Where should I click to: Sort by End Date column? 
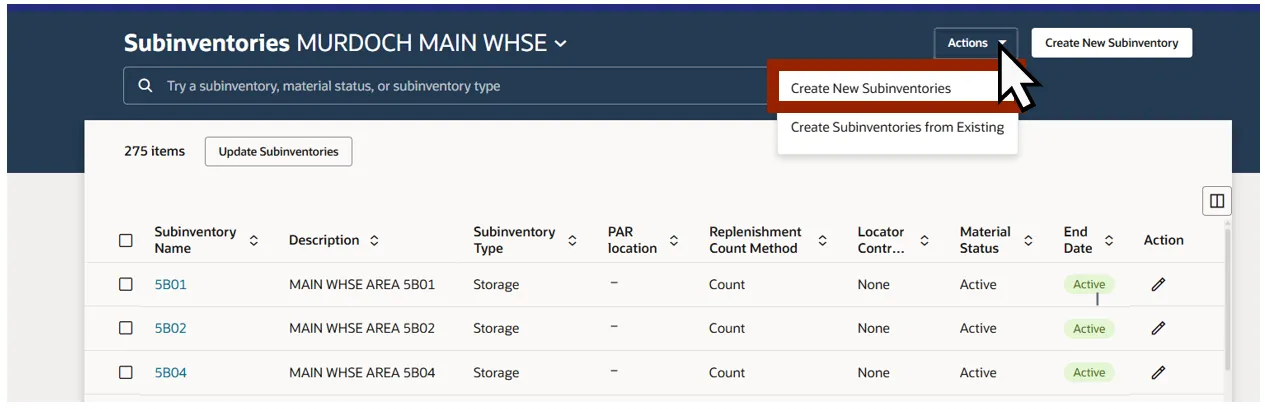click(x=1109, y=240)
